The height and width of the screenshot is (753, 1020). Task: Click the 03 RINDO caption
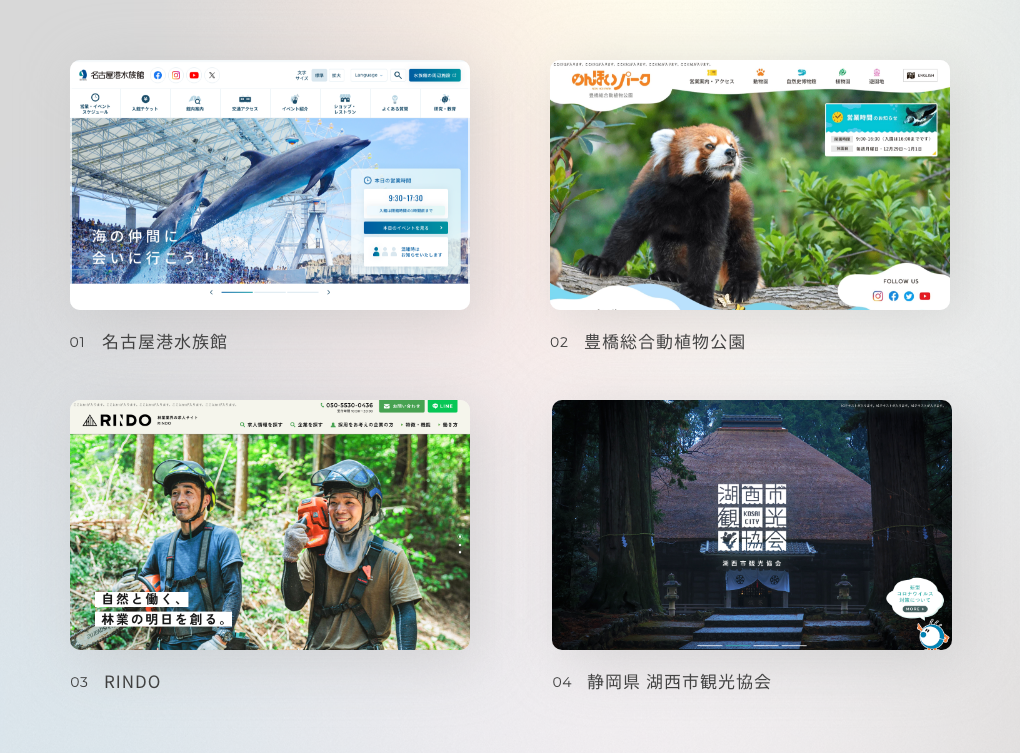click(115, 682)
